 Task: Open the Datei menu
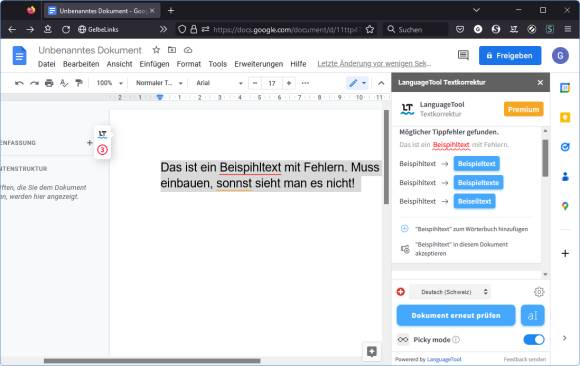tap(47, 64)
